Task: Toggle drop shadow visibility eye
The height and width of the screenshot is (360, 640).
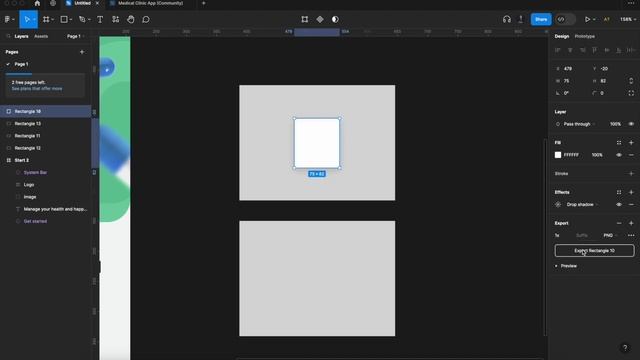Action: click(619, 204)
